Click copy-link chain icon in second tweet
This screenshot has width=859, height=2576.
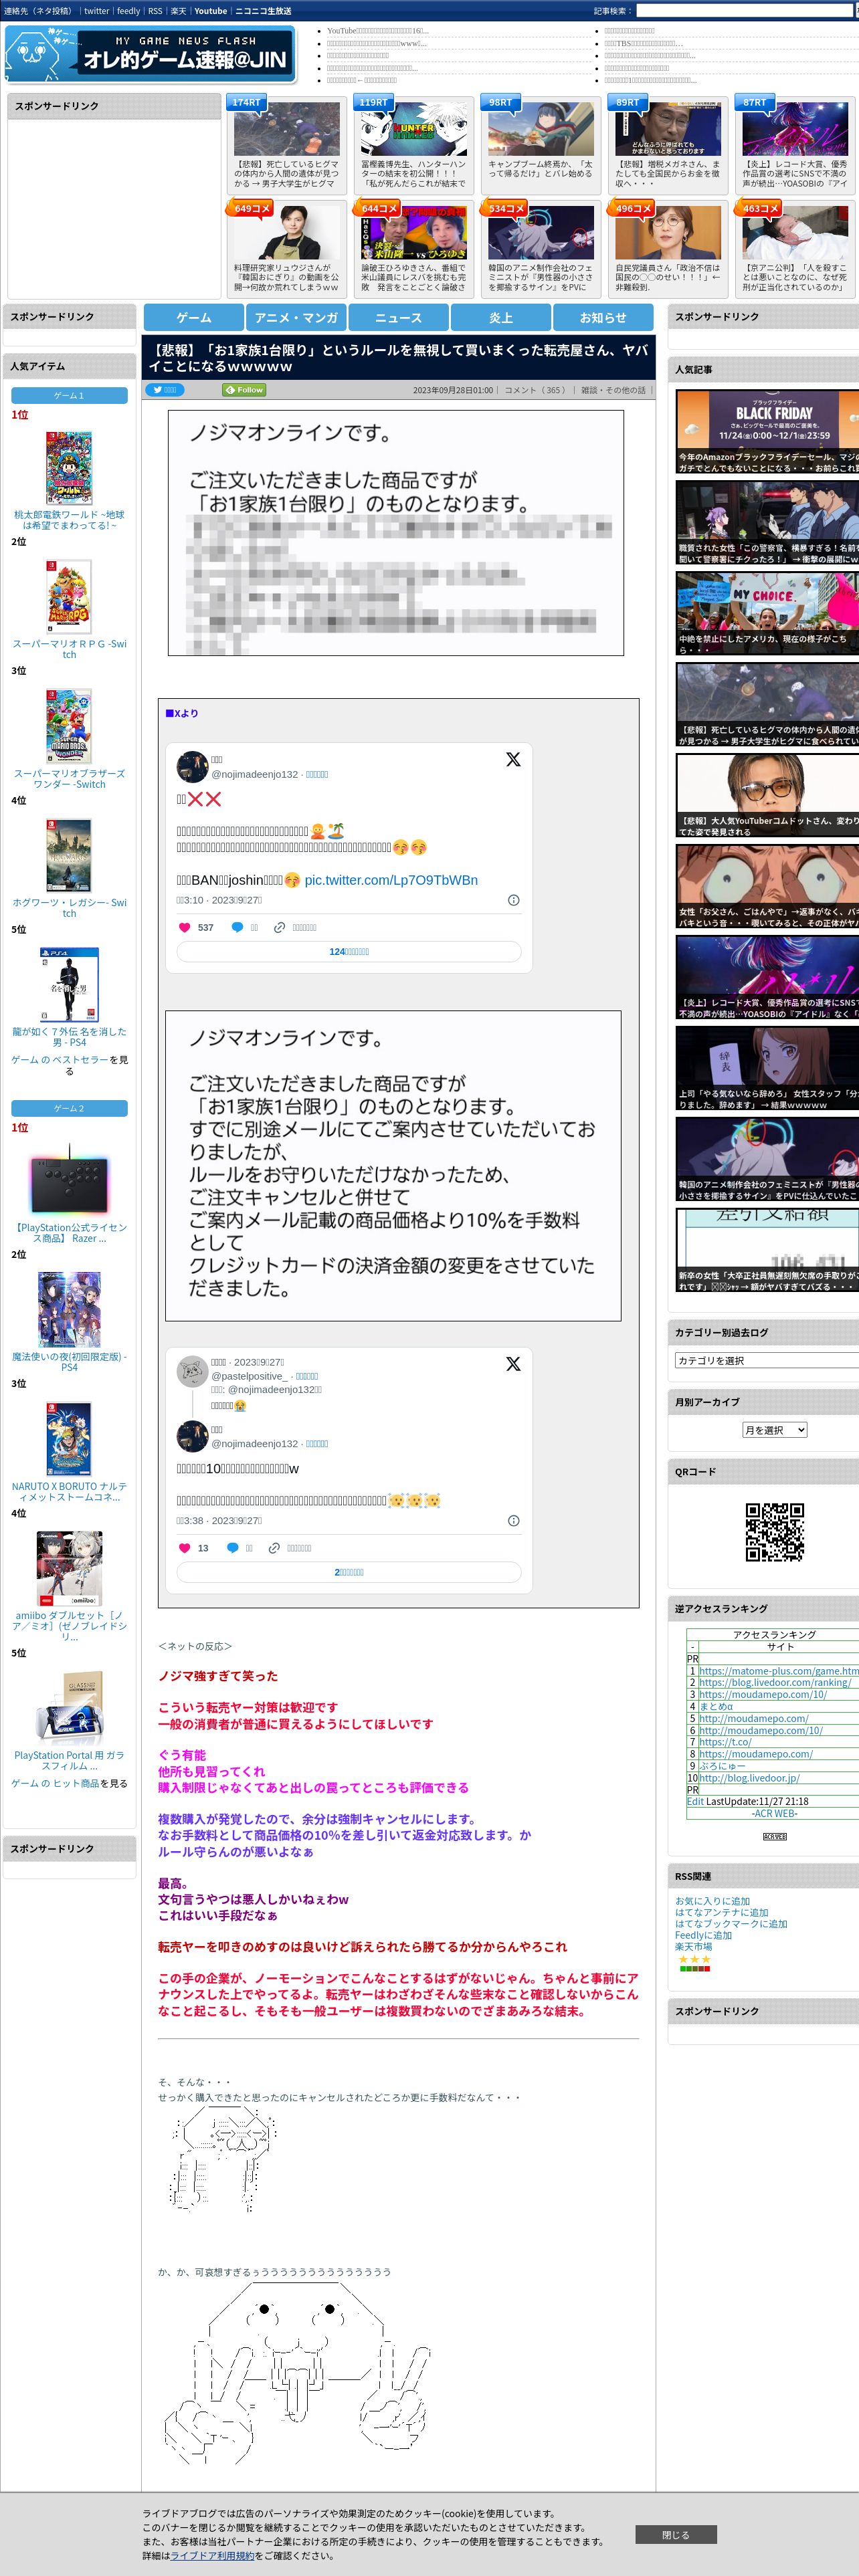[x=274, y=1547]
